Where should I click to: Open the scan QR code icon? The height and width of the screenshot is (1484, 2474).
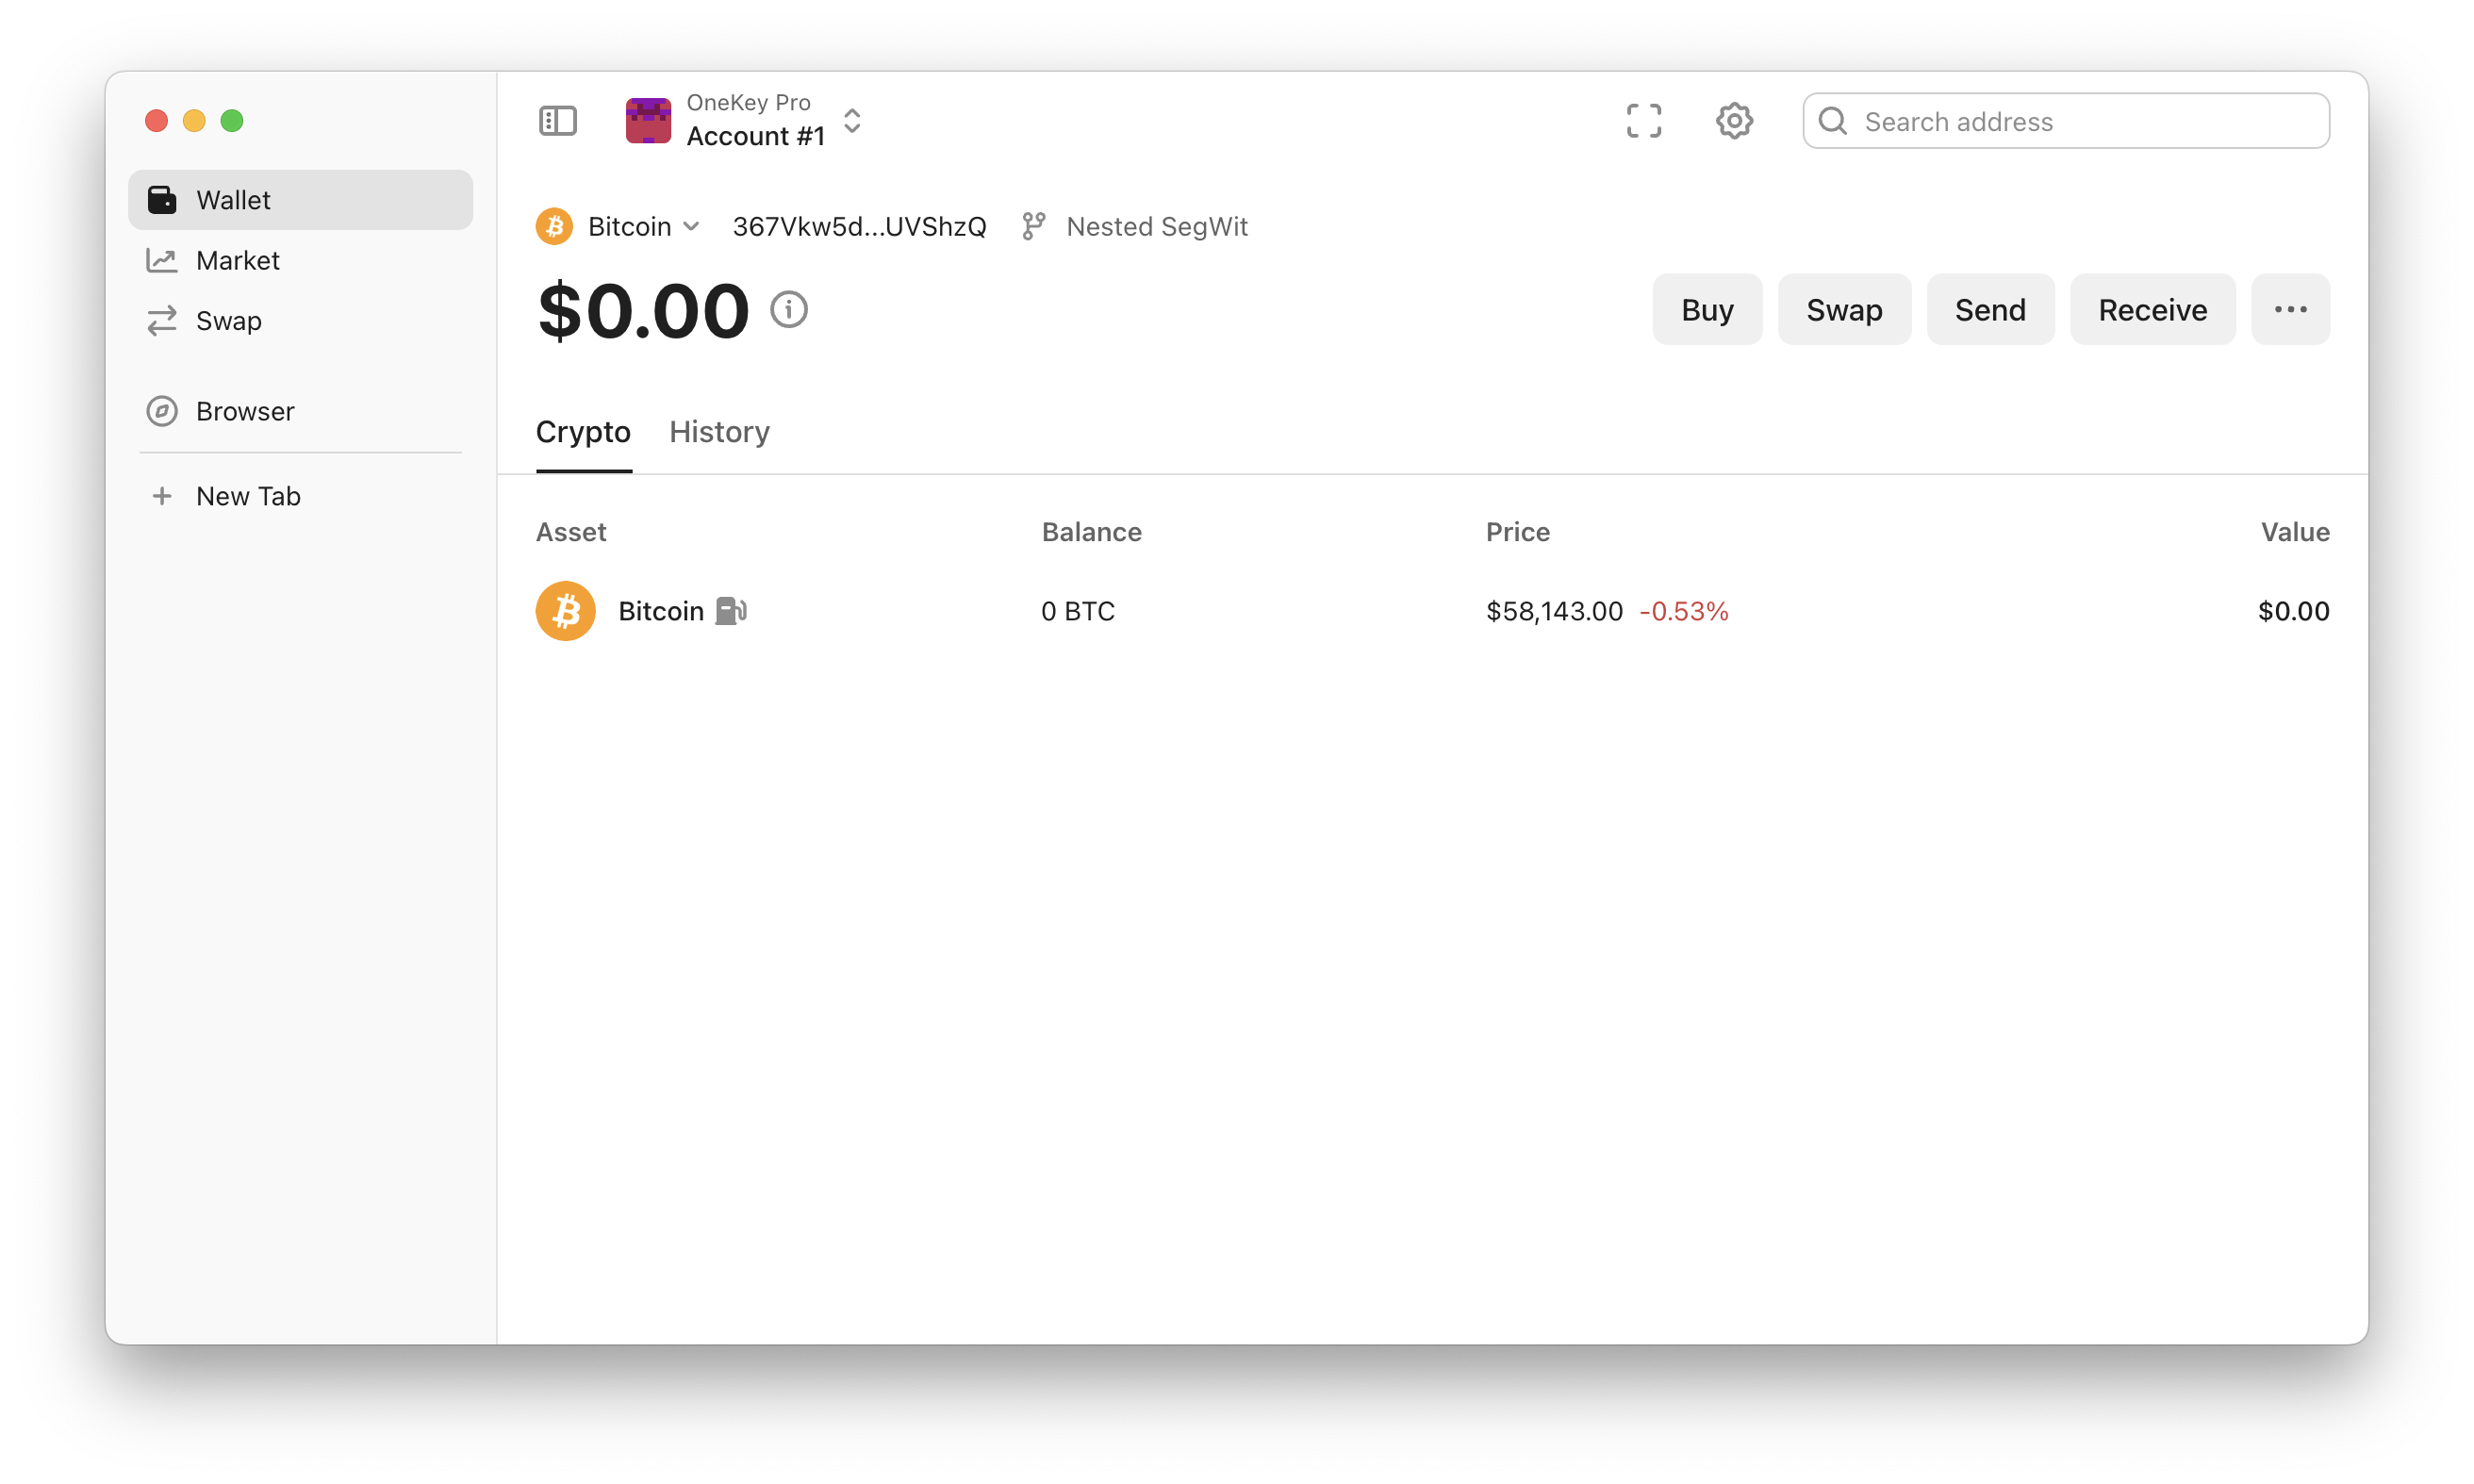click(1643, 121)
